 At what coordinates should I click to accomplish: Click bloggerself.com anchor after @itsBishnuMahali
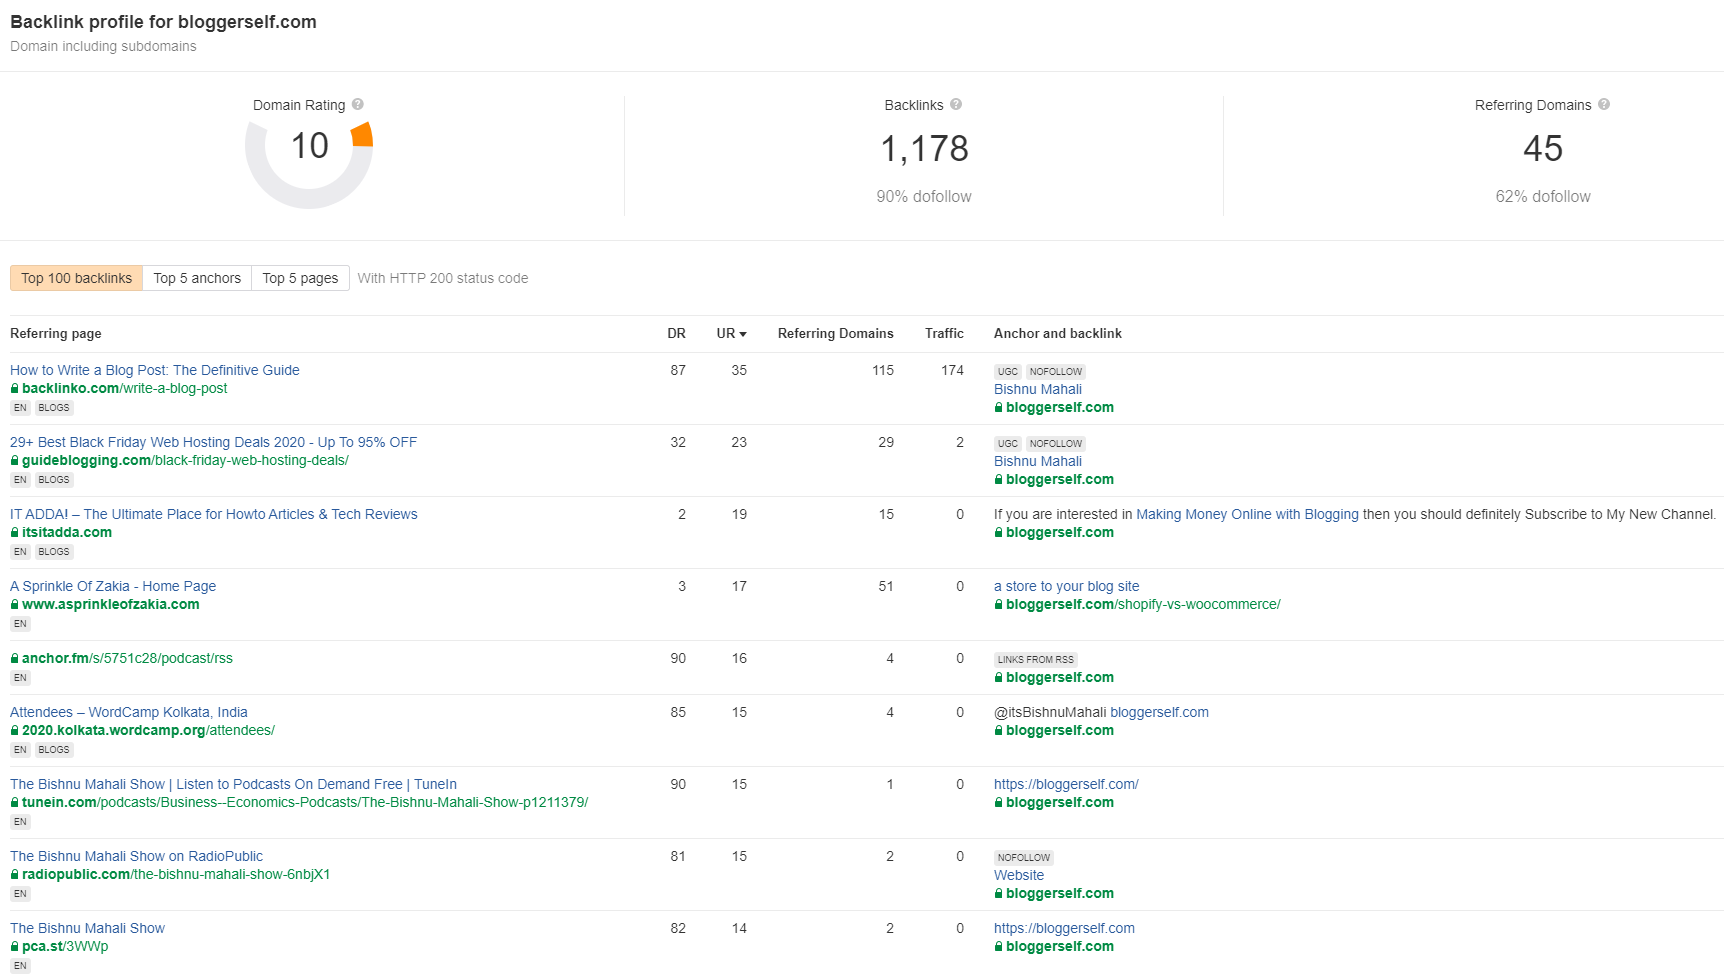pos(1159,712)
